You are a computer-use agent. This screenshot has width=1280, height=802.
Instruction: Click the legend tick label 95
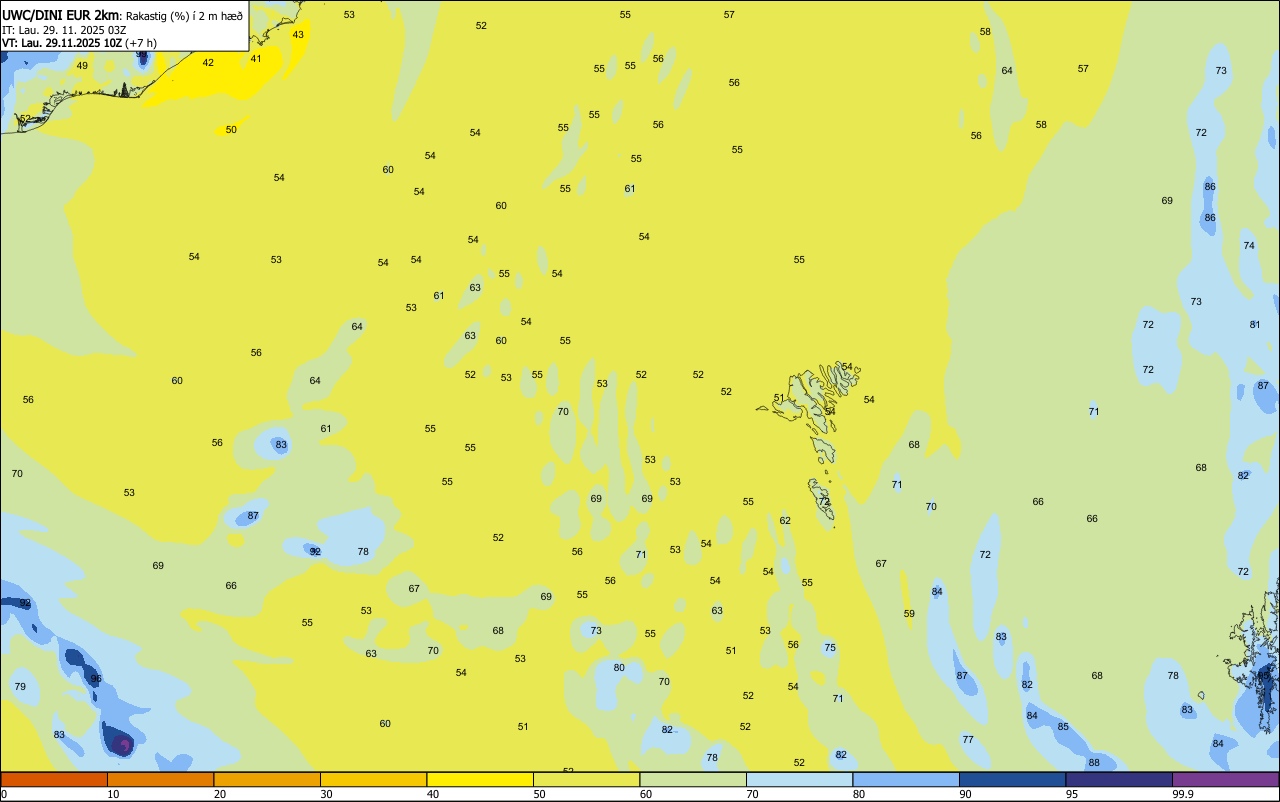[x=1072, y=794]
